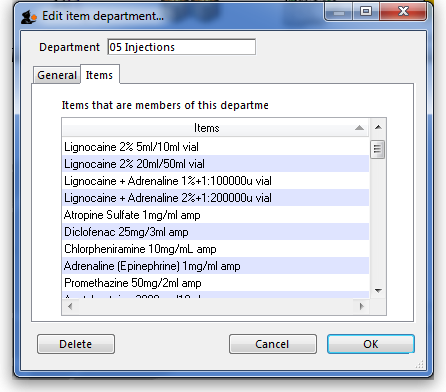
Task: Maximize the Edit item department window
Action: point(366,12)
